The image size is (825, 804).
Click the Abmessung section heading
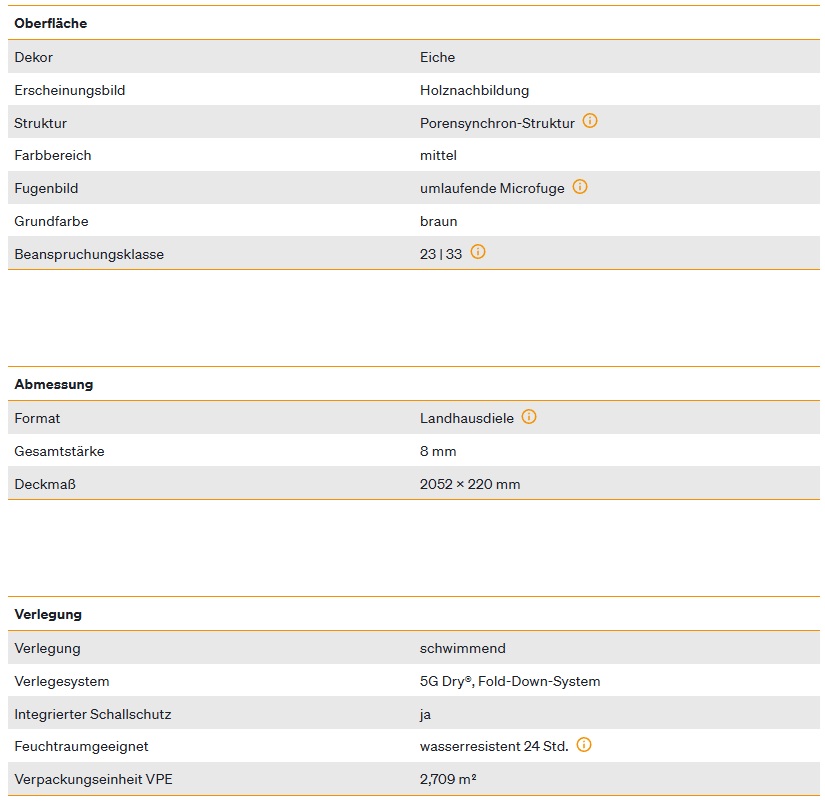54,385
